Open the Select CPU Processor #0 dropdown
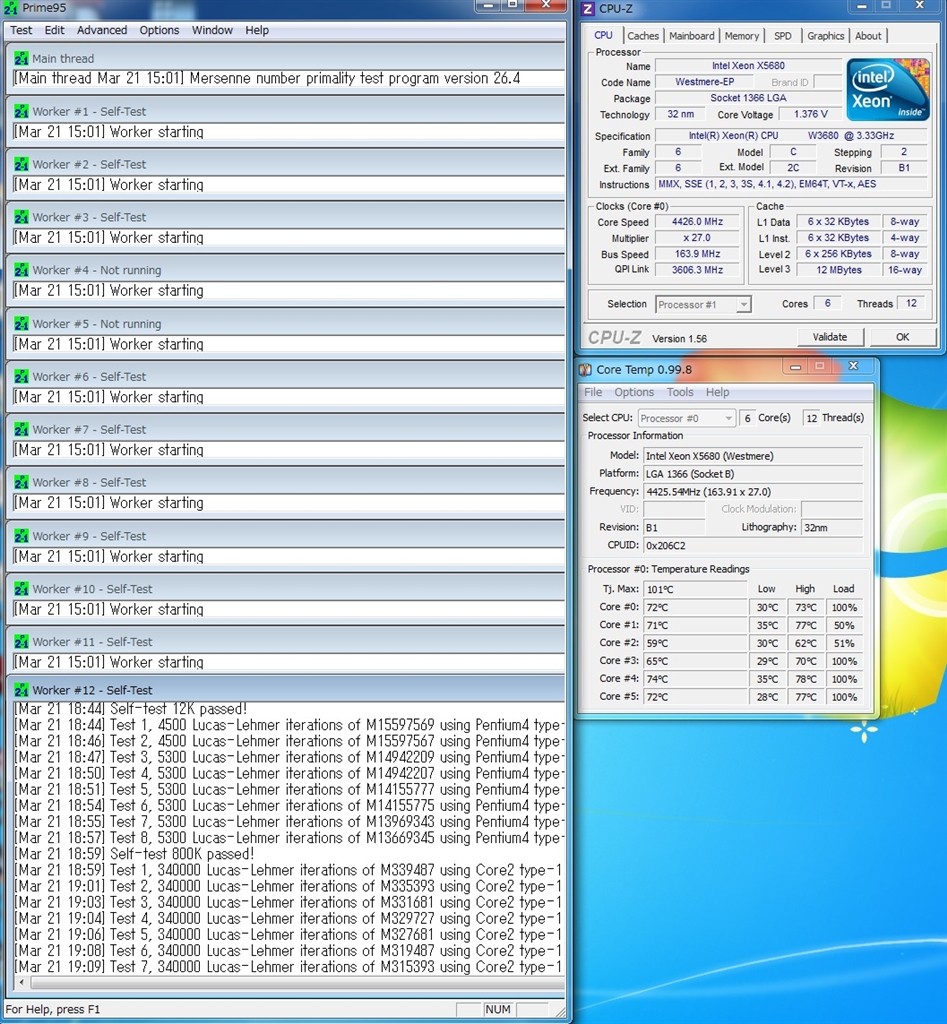Screen dimensions: 947x1024 point(686,418)
